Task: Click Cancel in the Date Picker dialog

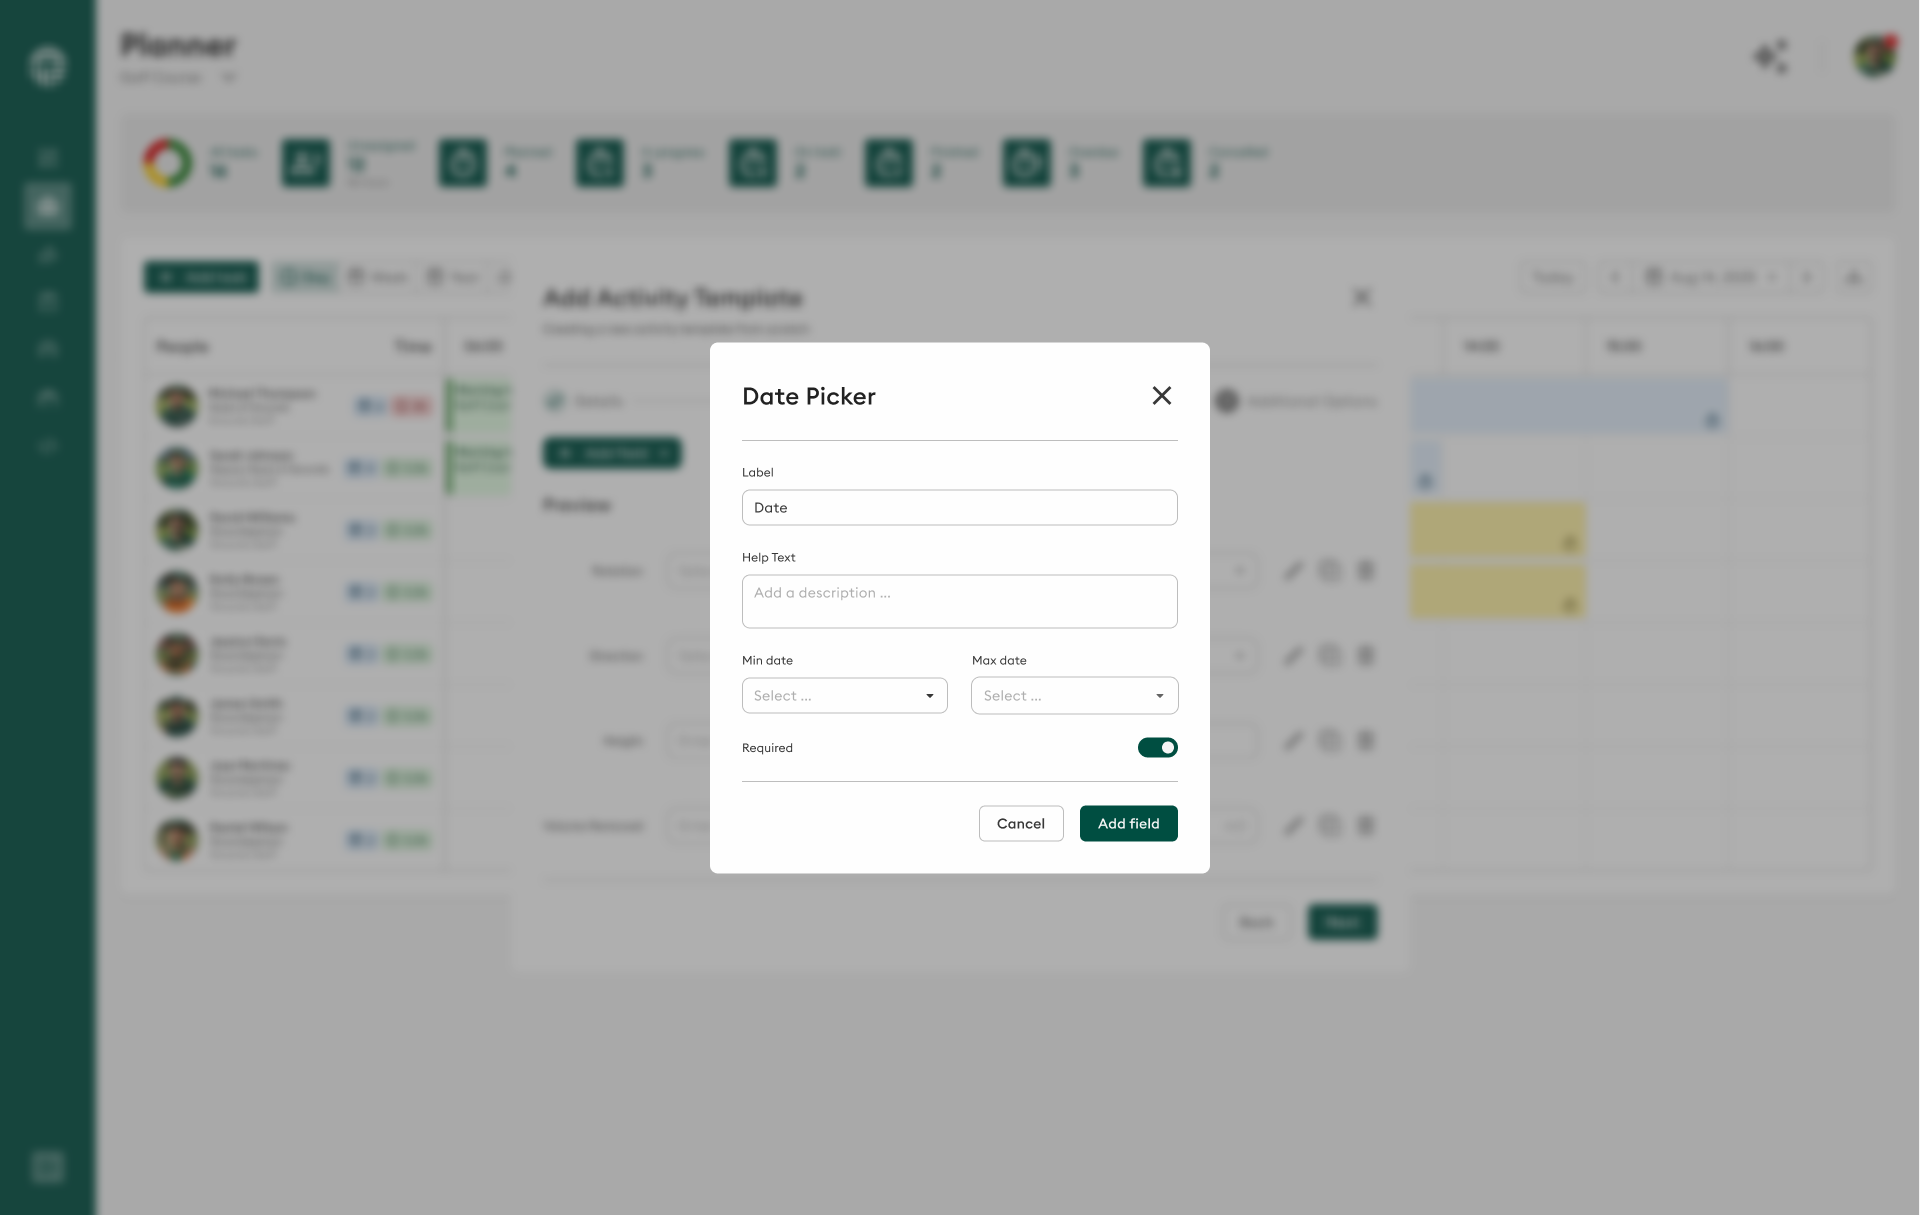Action: tap(1020, 823)
